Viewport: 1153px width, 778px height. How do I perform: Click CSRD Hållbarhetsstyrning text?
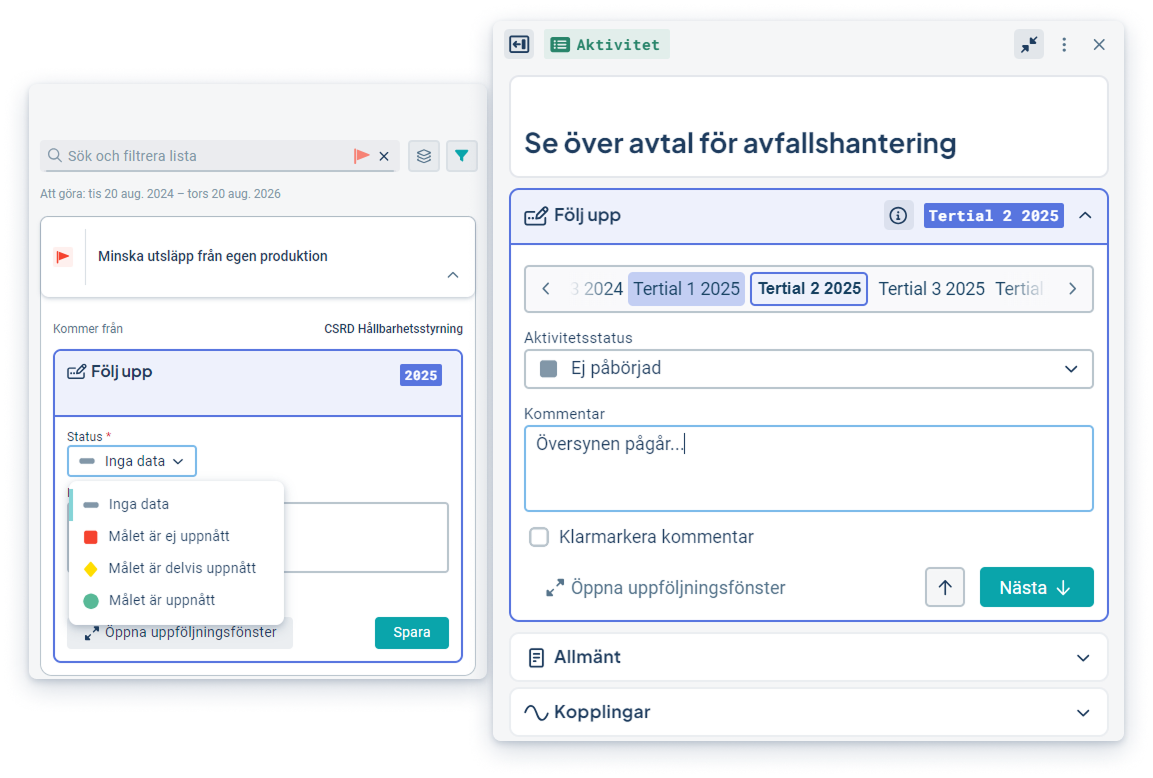pyautogui.click(x=393, y=329)
